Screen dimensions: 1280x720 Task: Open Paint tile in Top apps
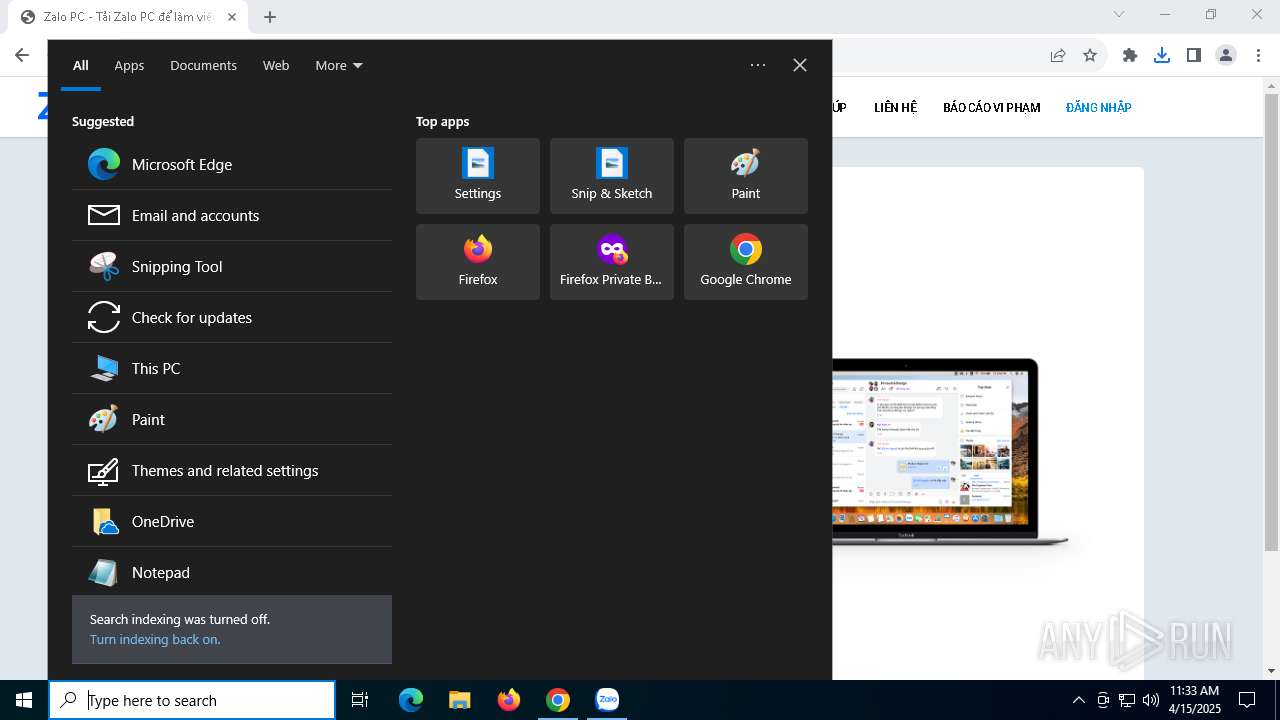[x=746, y=176]
